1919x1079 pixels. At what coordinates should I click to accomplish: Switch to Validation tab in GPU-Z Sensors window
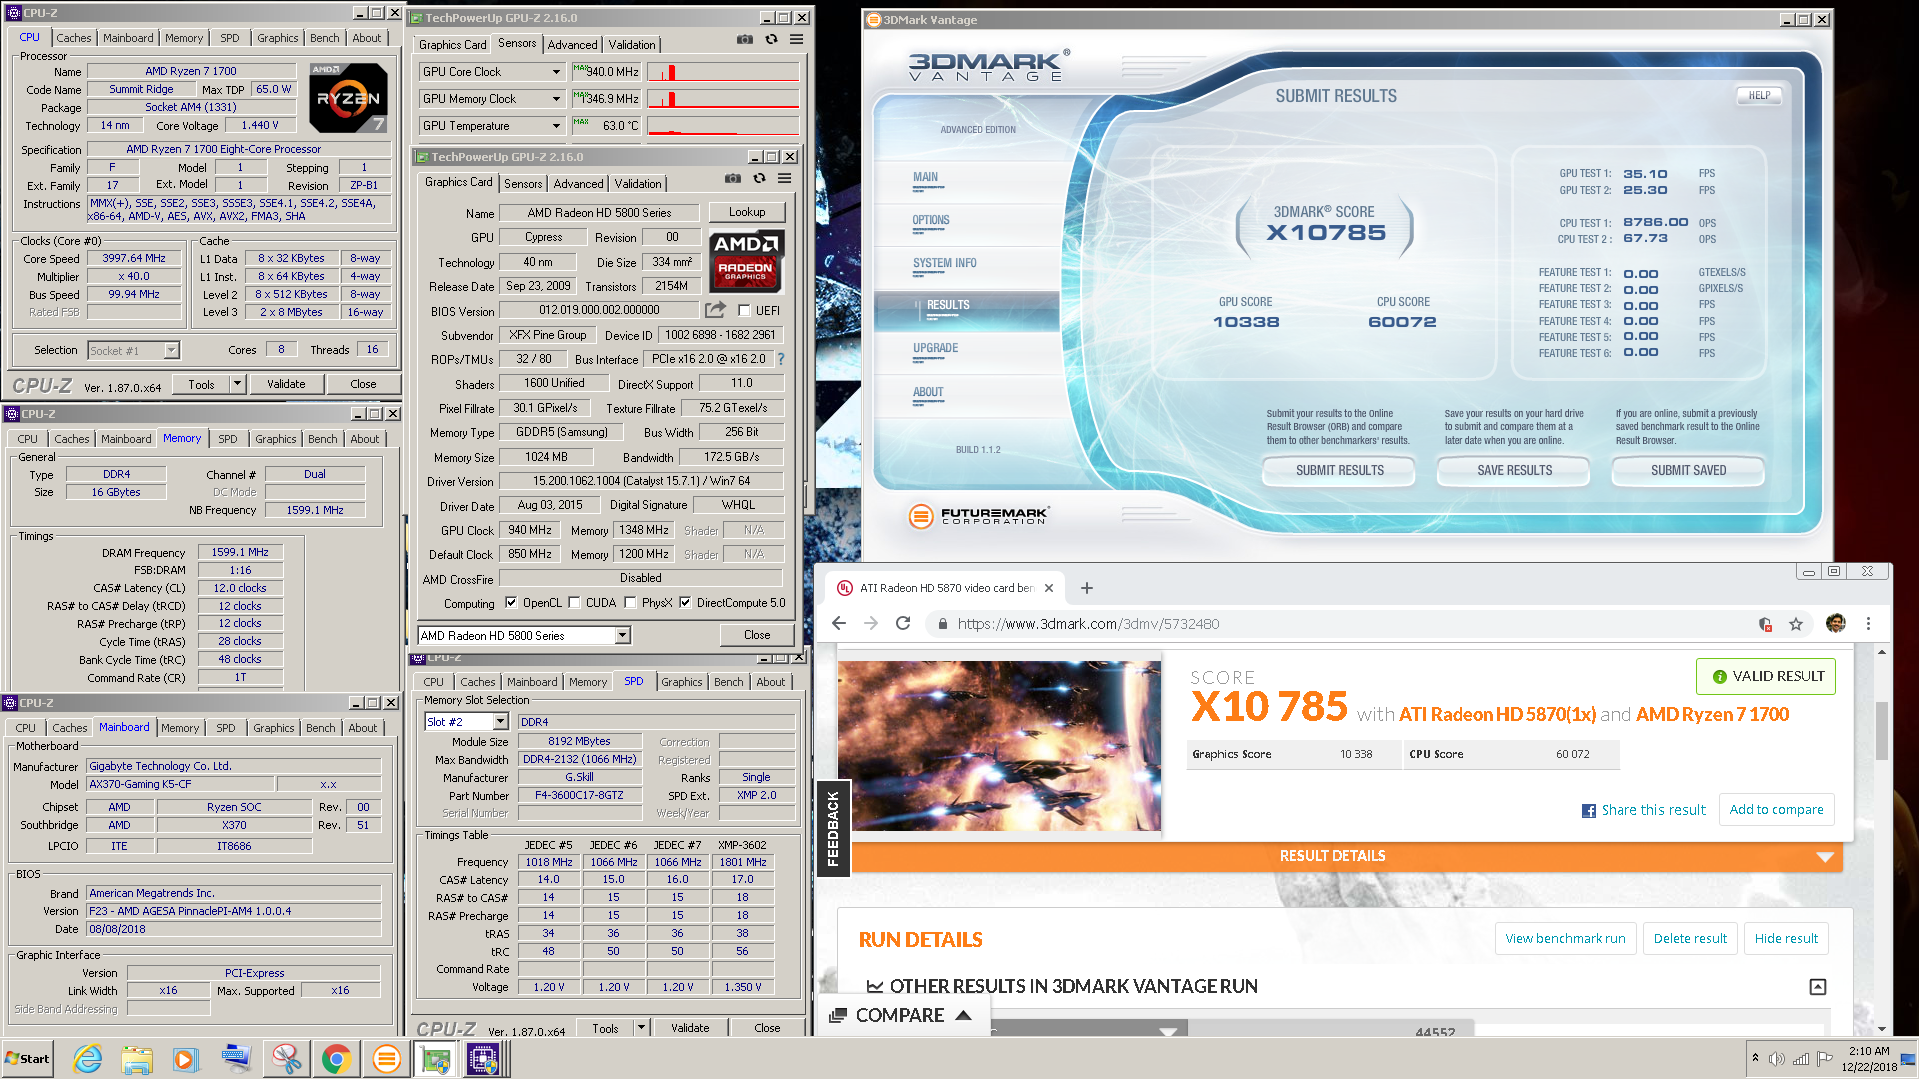pos(632,45)
